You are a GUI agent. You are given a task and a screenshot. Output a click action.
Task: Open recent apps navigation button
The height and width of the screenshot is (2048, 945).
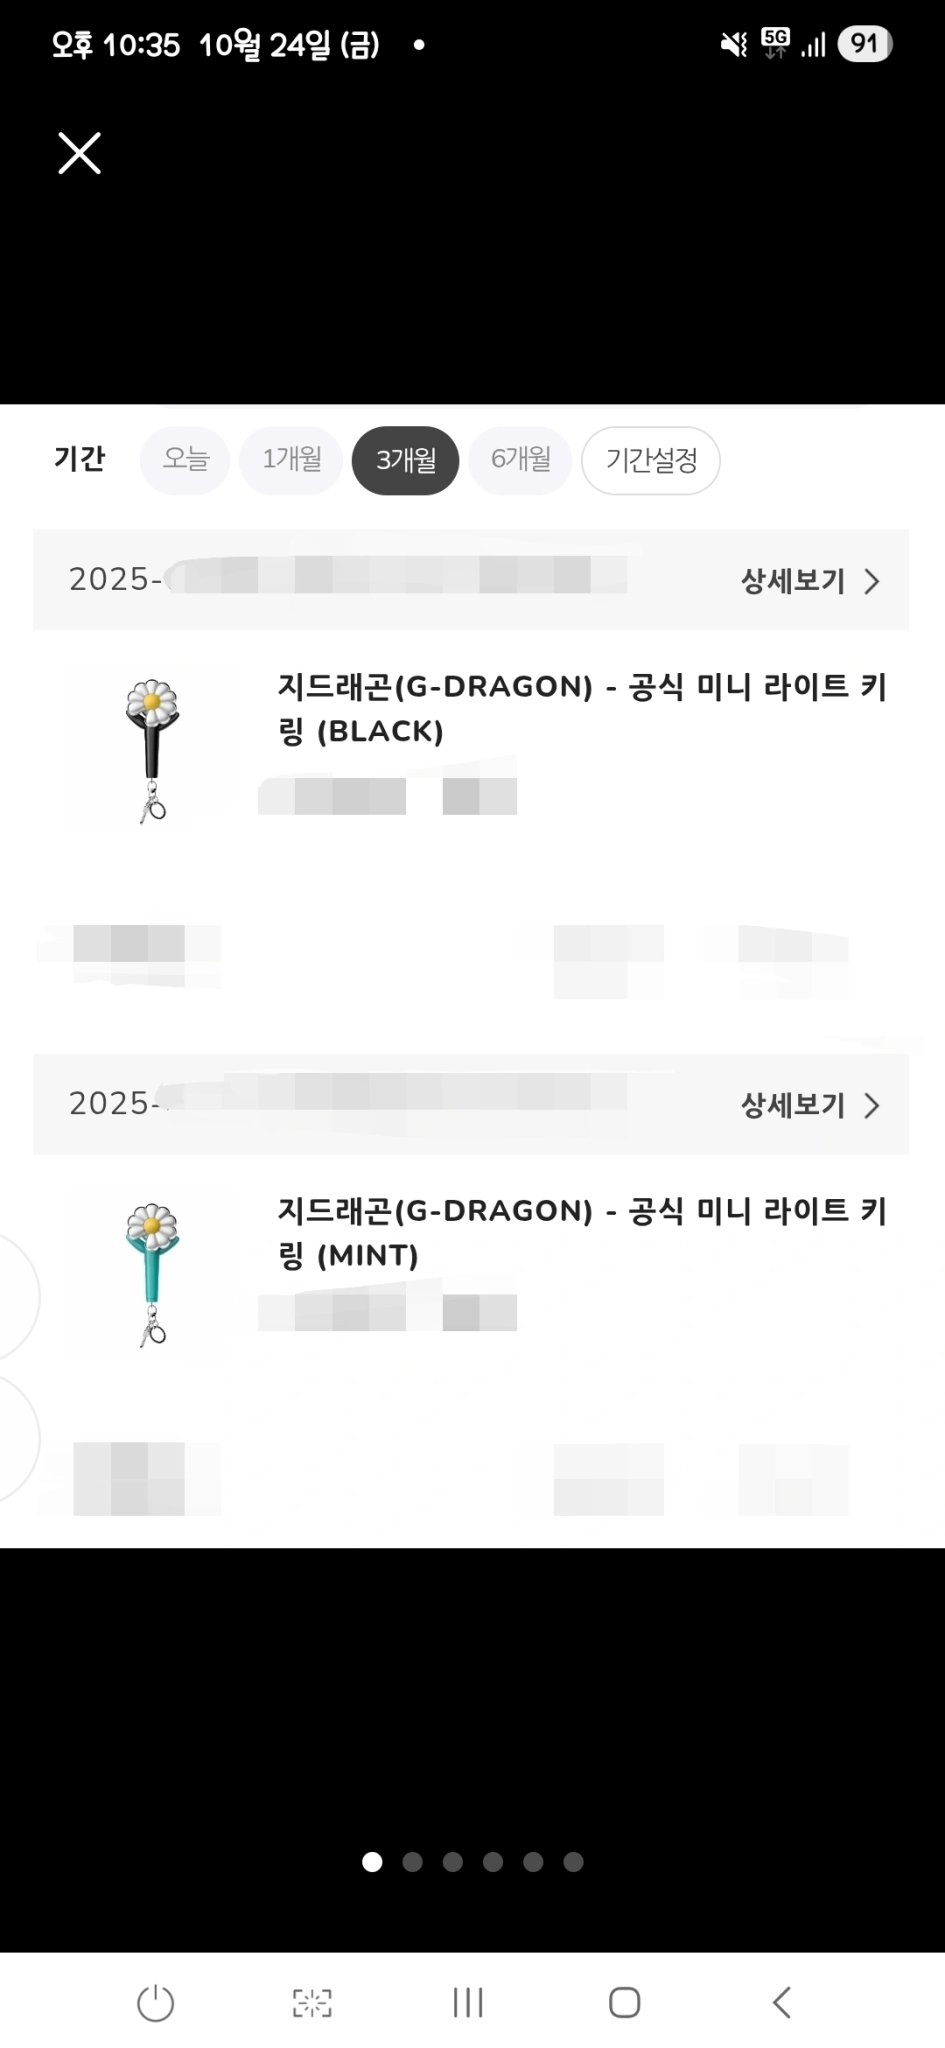point(468,2002)
